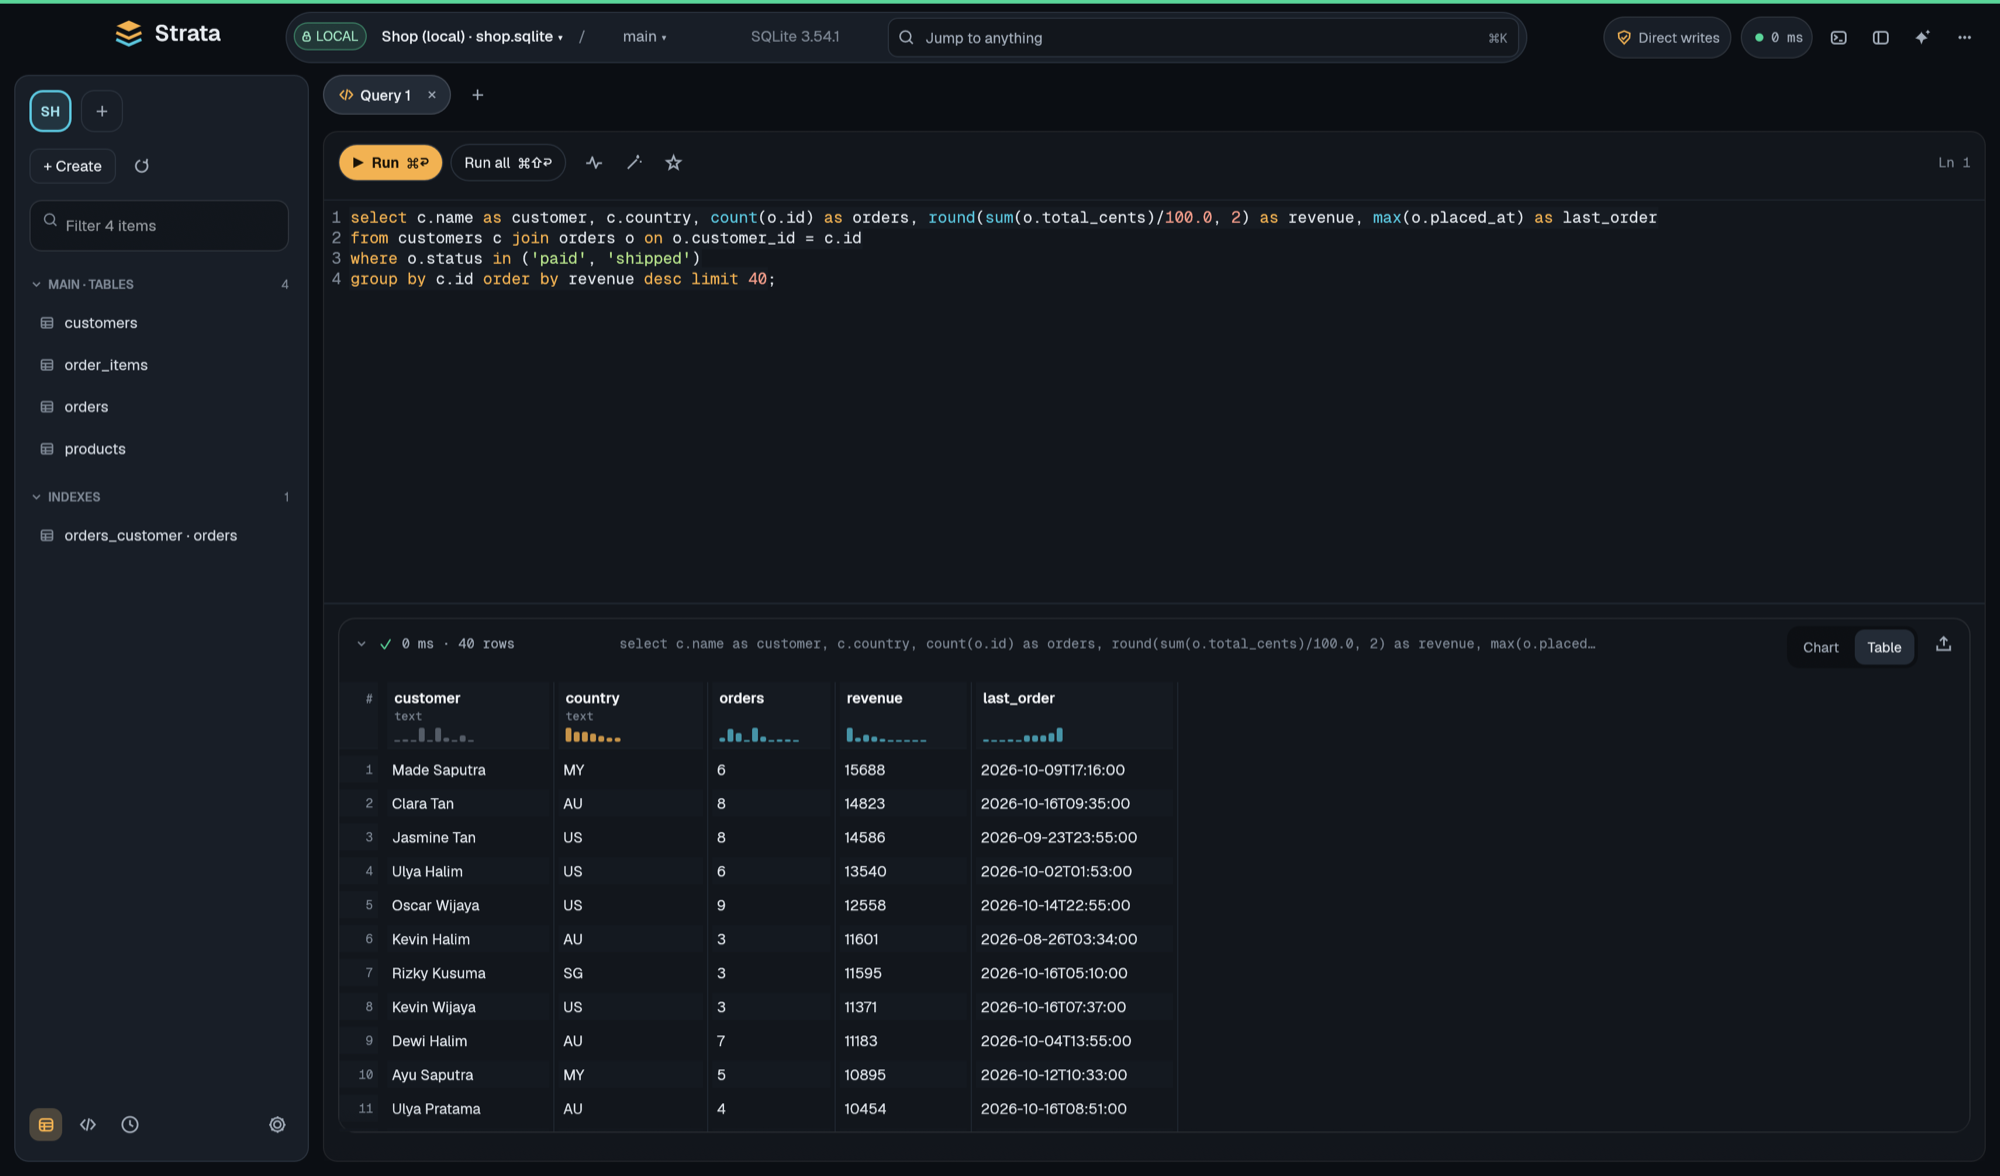
Task: Open the queries code icon in sidebar footer
Action: tap(88, 1124)
